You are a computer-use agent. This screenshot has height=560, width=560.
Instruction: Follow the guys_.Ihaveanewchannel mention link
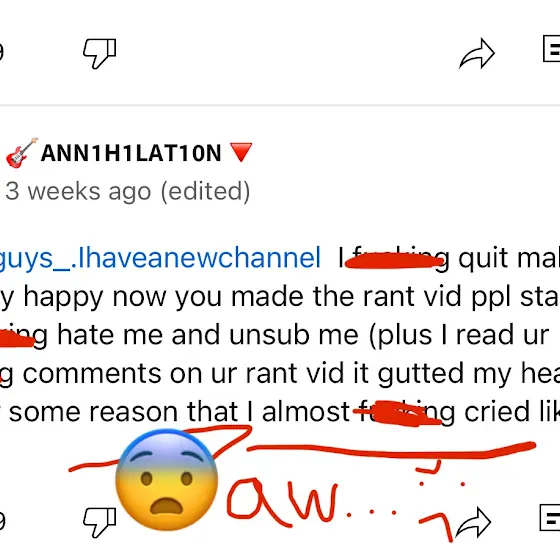coord(160,258)
